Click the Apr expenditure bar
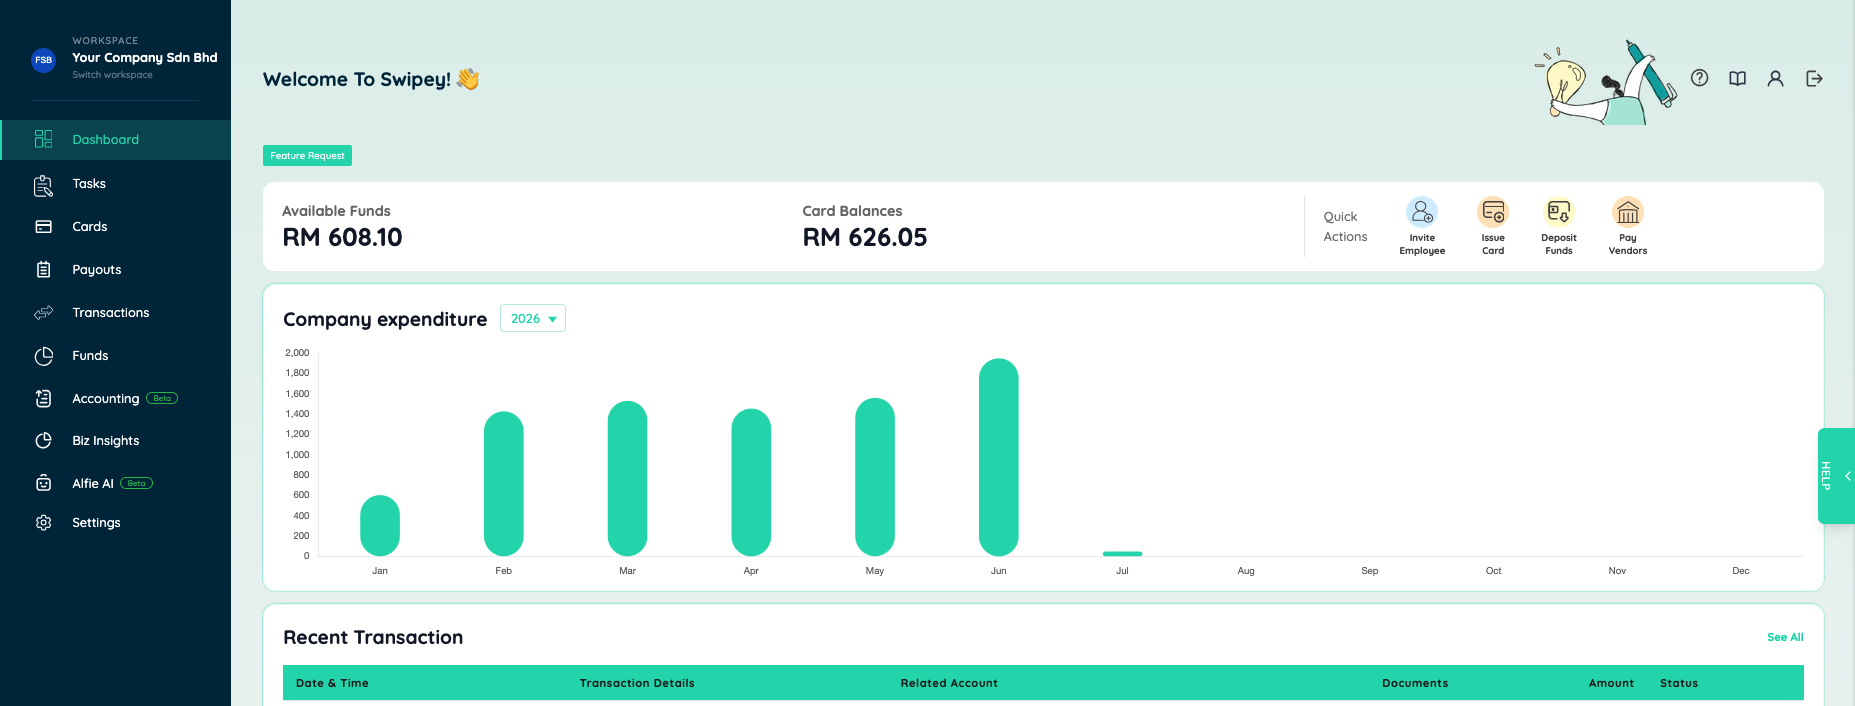Screen dimensions: 1855x706 751,482
